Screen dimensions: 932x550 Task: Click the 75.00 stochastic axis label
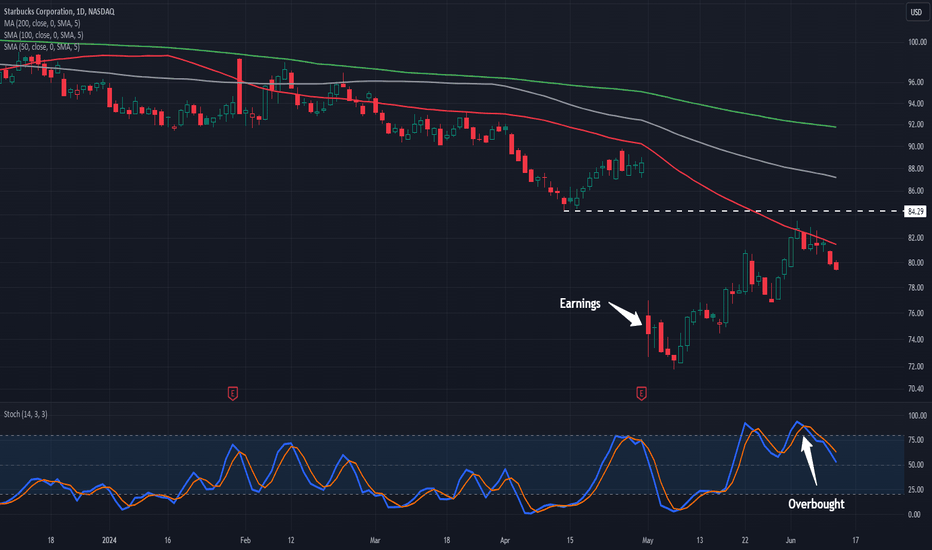918,440
